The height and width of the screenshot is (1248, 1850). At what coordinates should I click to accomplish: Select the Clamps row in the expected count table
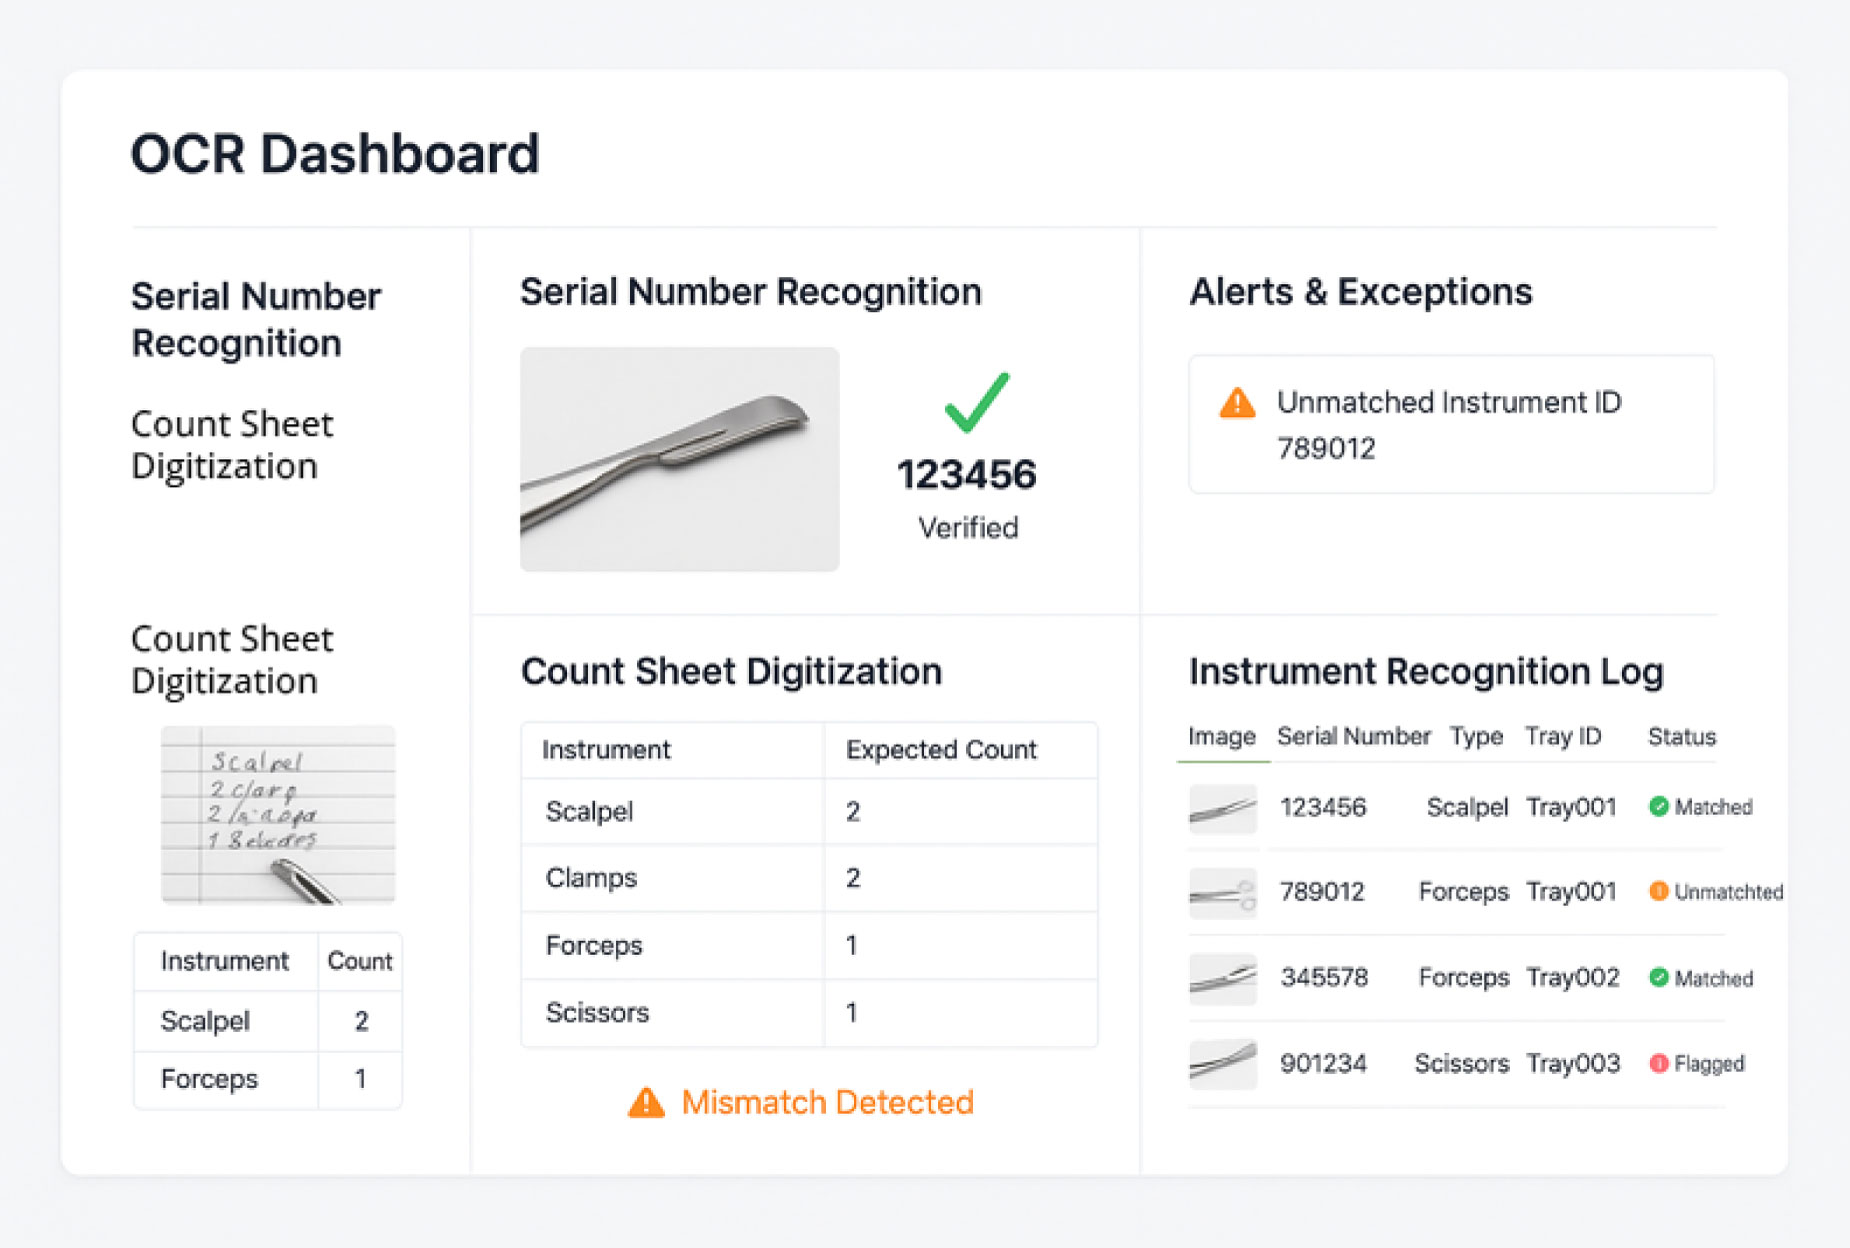pyautogui.click(x=809, y=878)
